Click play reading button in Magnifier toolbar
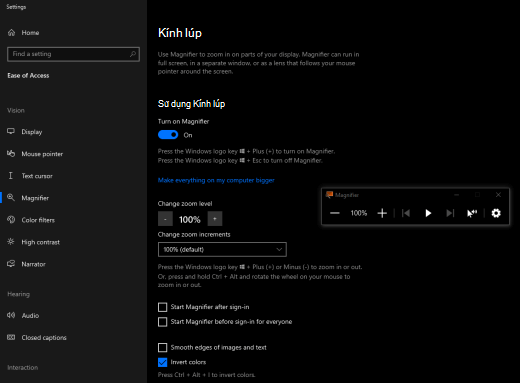This screenshot has height=383, width=520. coord(428,213)
